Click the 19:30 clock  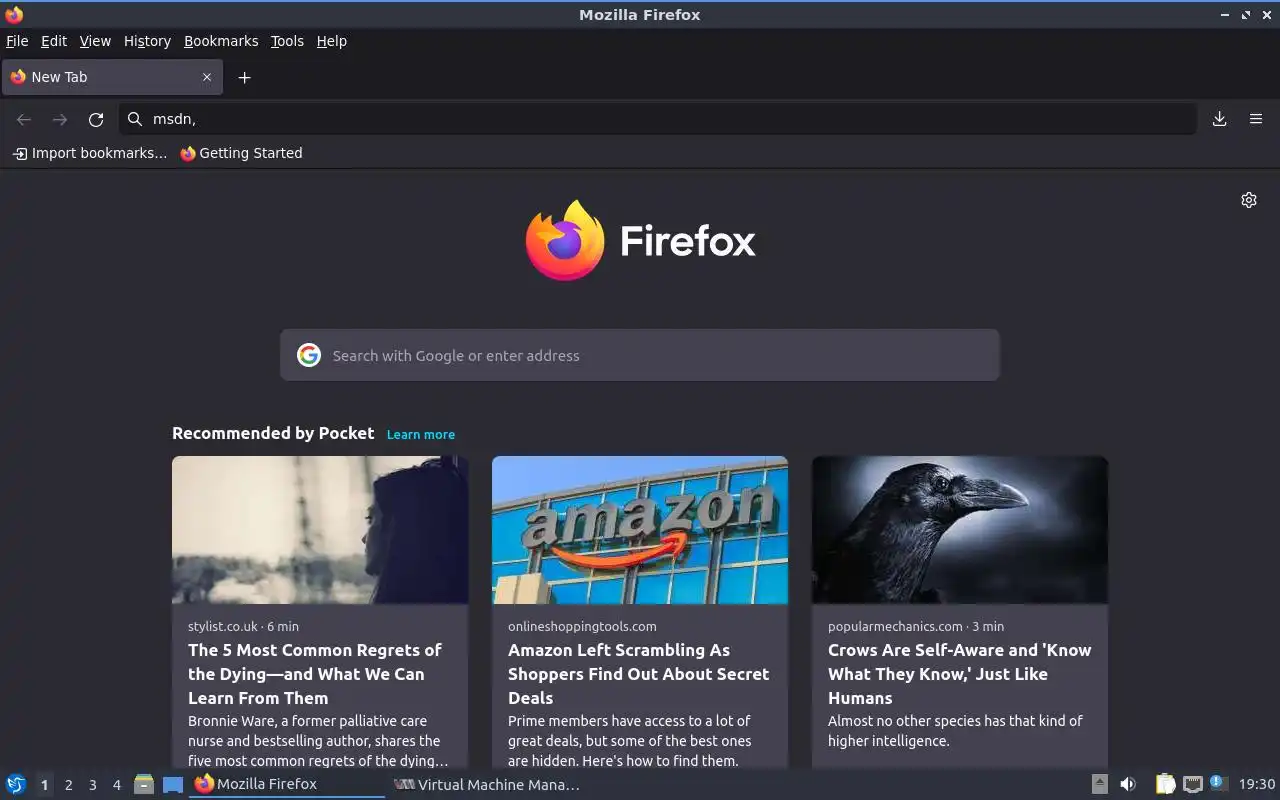(1257, 784)
